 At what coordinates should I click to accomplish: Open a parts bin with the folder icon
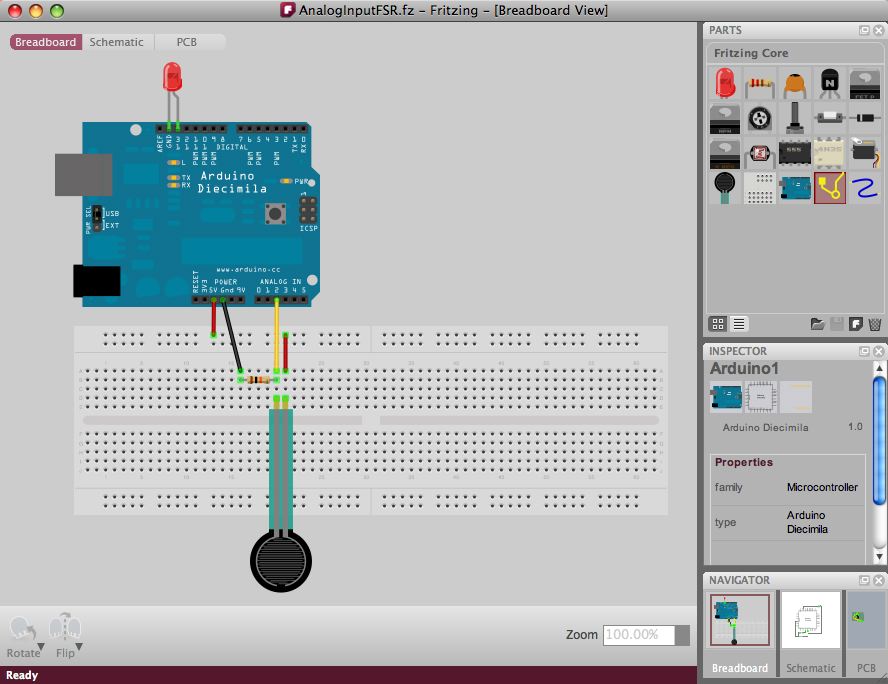point(818,324)
